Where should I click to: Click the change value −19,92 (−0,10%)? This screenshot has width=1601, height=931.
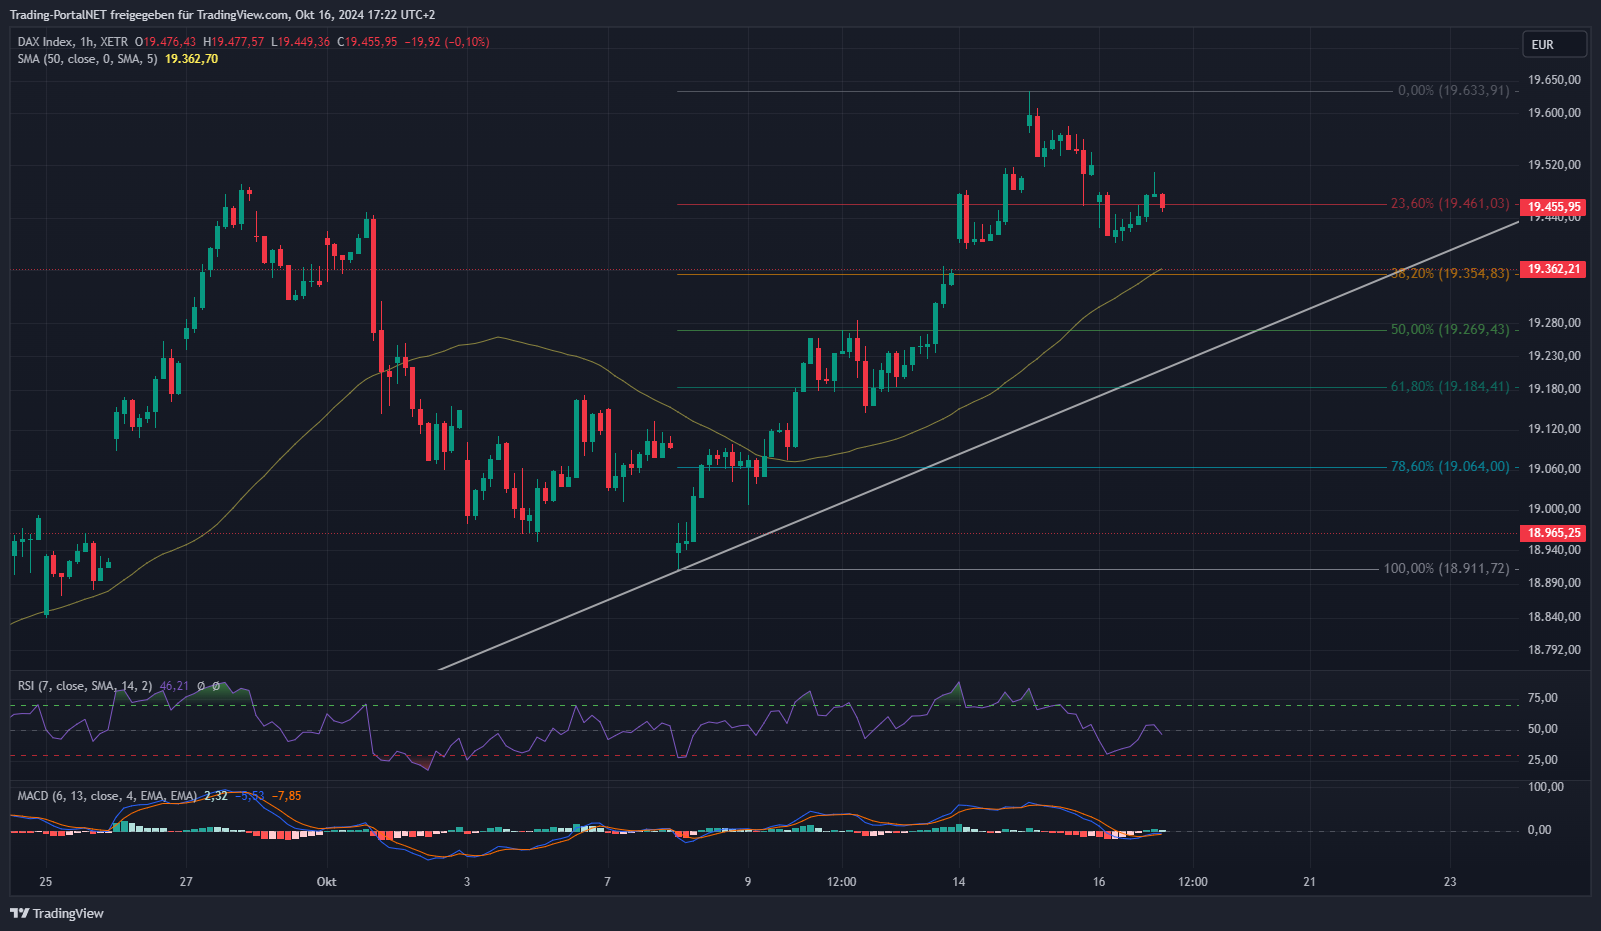pyautogui.click(x=447, y=42)
